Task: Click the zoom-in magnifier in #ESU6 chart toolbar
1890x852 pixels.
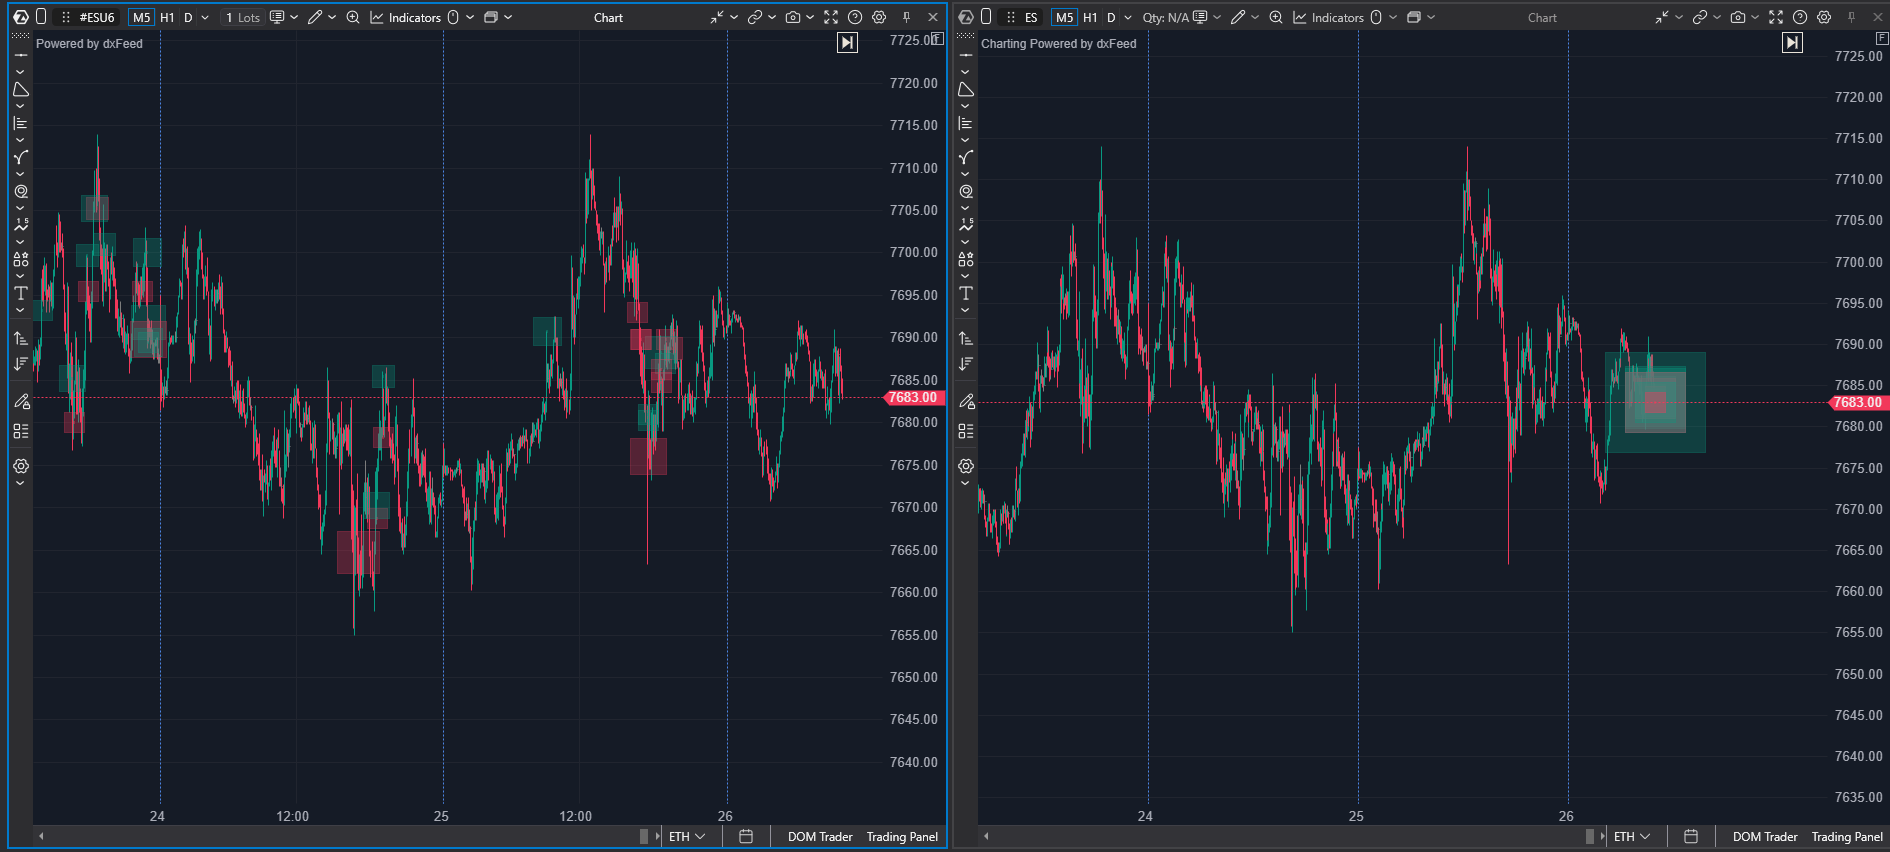Action: coord(353,17)
